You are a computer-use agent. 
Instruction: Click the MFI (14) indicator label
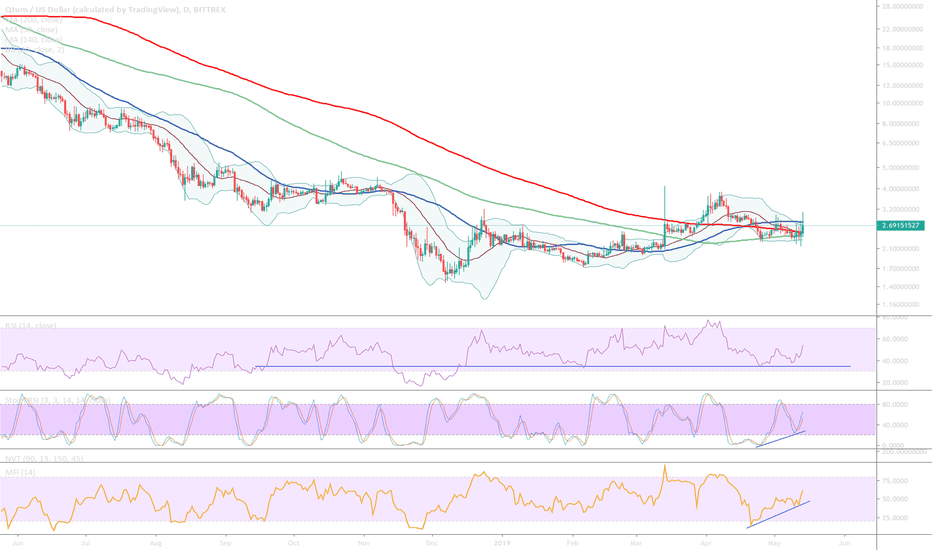(20, 472)
